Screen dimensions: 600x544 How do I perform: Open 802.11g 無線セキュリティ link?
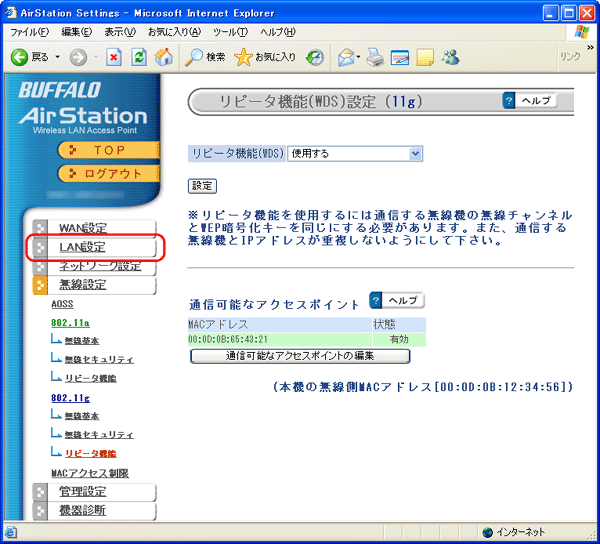[98, 434]
